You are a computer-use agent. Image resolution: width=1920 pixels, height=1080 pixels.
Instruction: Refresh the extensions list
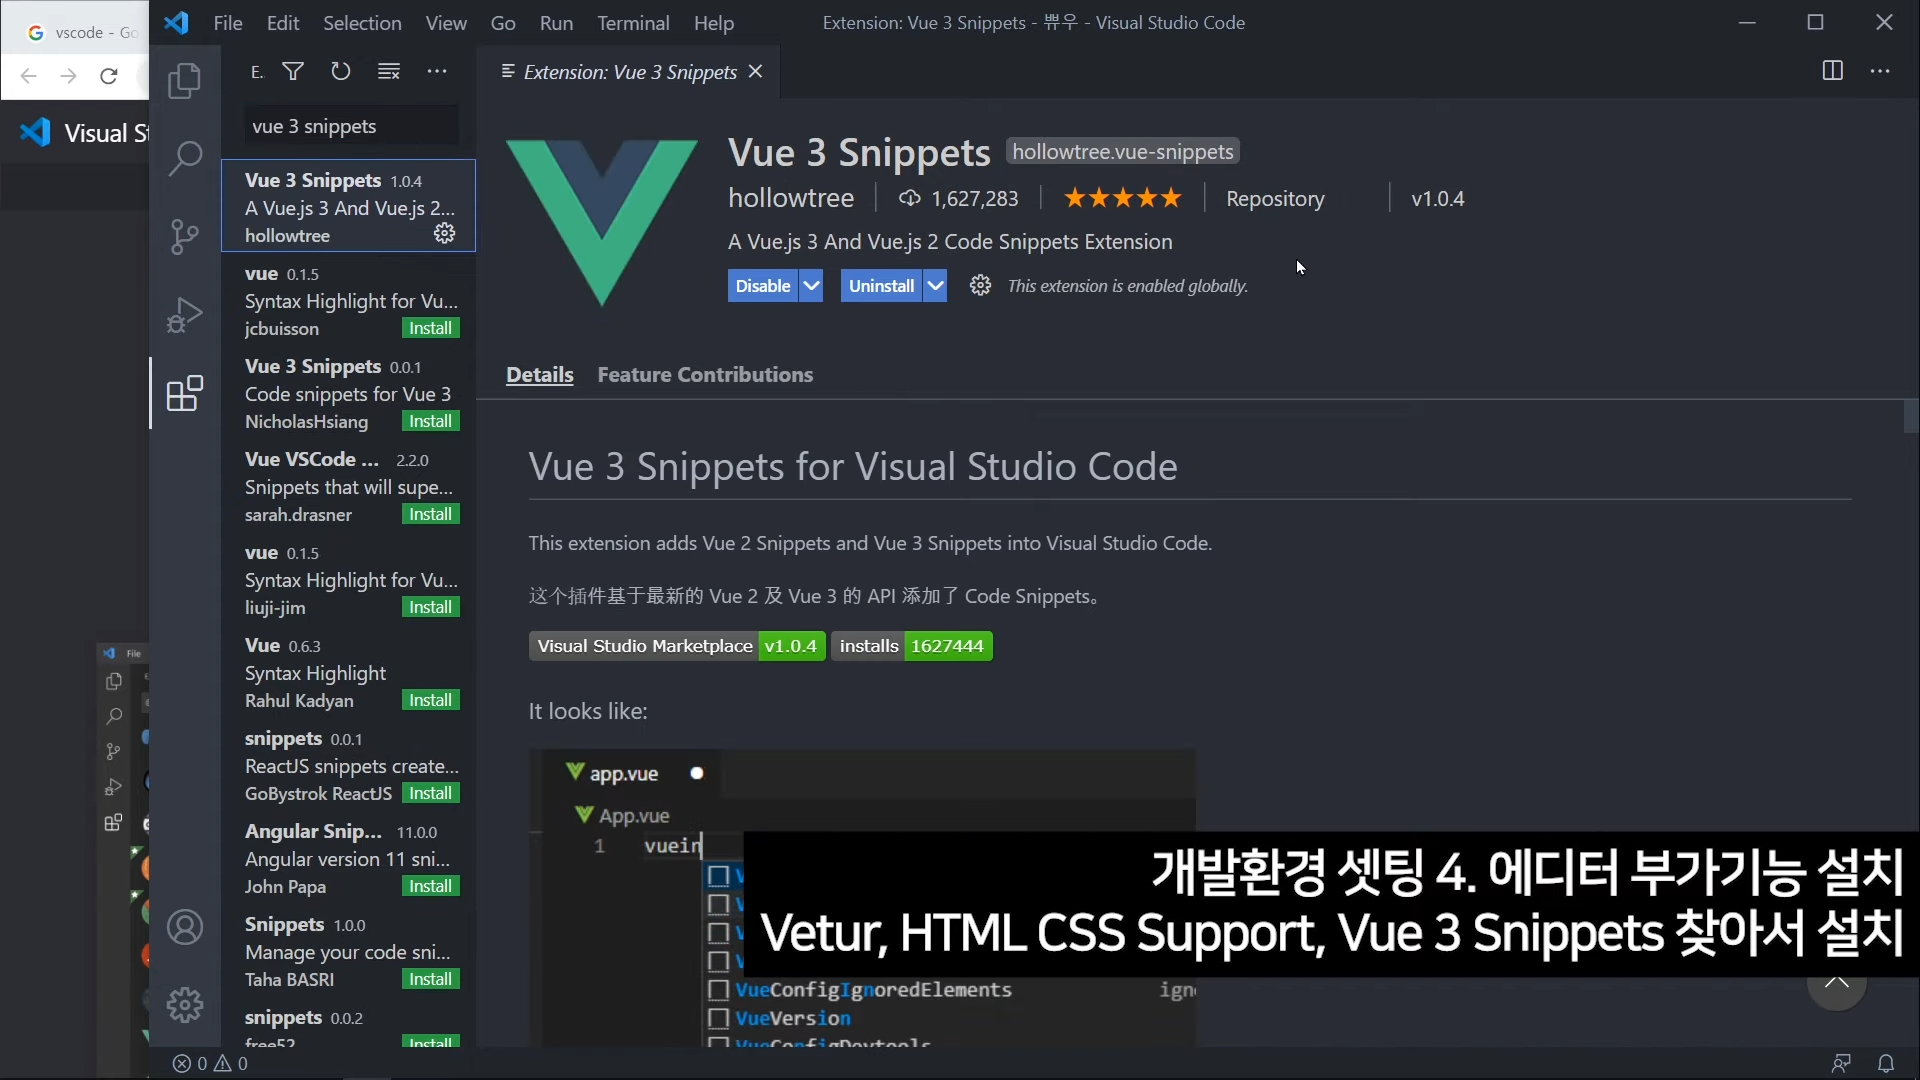click(341, 71)
